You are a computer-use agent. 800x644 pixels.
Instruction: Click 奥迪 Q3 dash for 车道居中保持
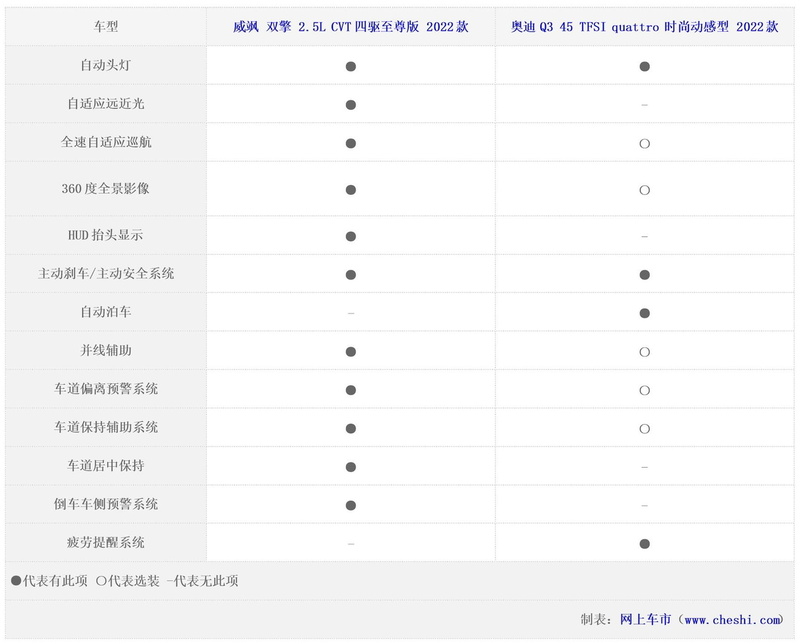pos(644,467)
